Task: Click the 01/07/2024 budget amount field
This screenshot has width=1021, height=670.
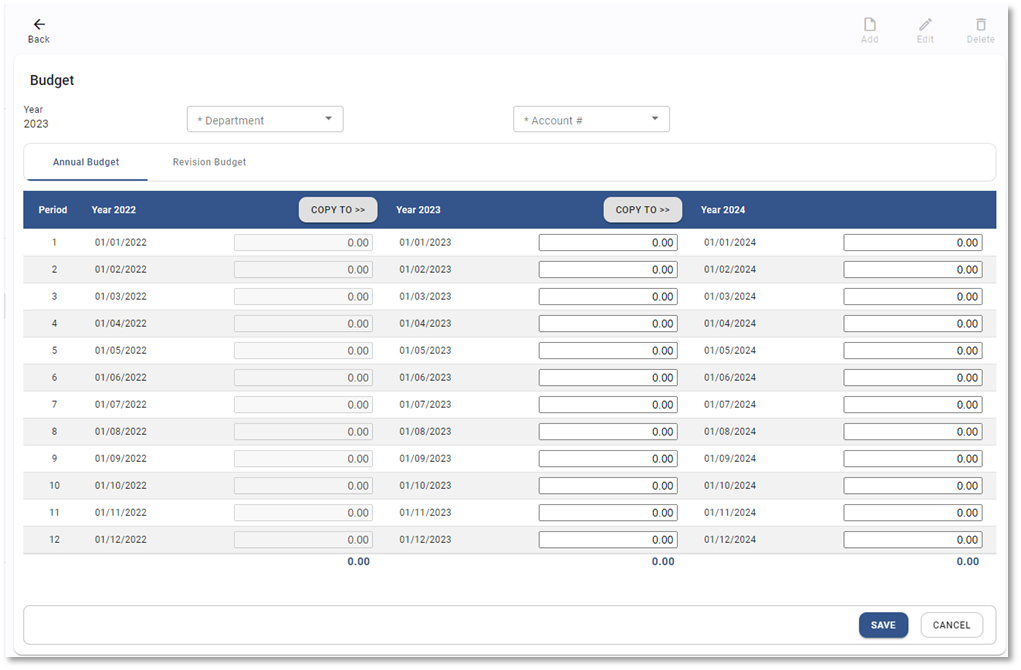Action: point(912,405)
